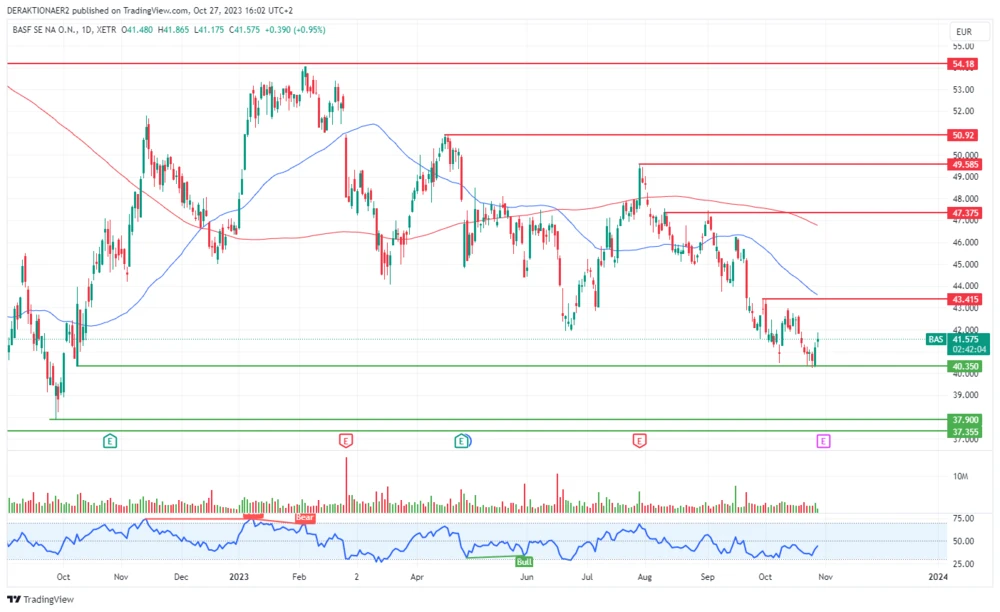The height and width of the screenshot is (612, 1000).
Task: Click the red earnings marker near February
Action: point(345,440)
